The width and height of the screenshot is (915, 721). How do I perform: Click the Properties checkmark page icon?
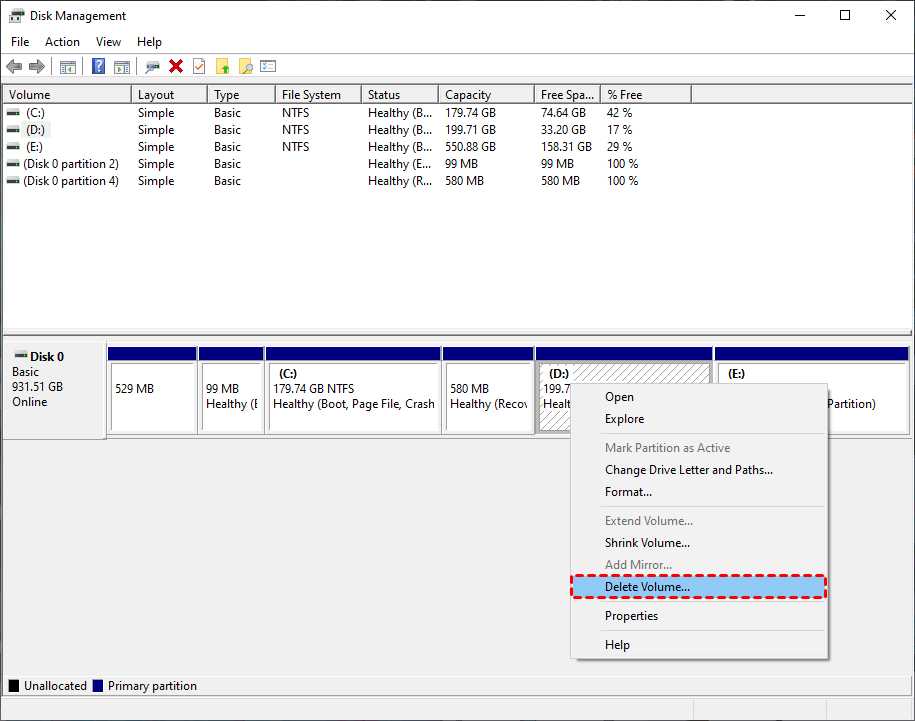coord(199,66)
